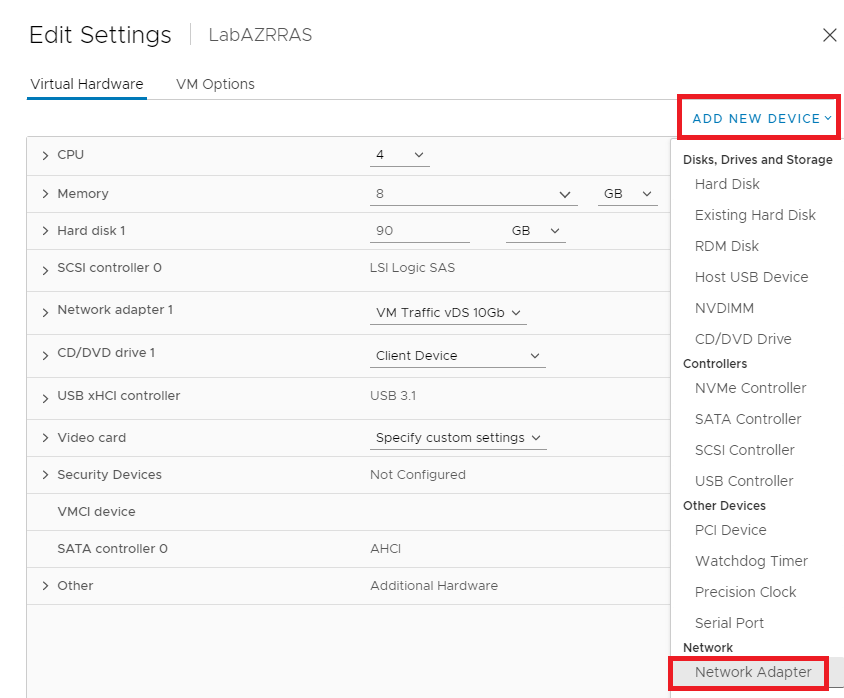Pick Serial Port from the menu
The height and width of the screenshot is (698, 844).
pyautogui.click(x=729, y=623)
